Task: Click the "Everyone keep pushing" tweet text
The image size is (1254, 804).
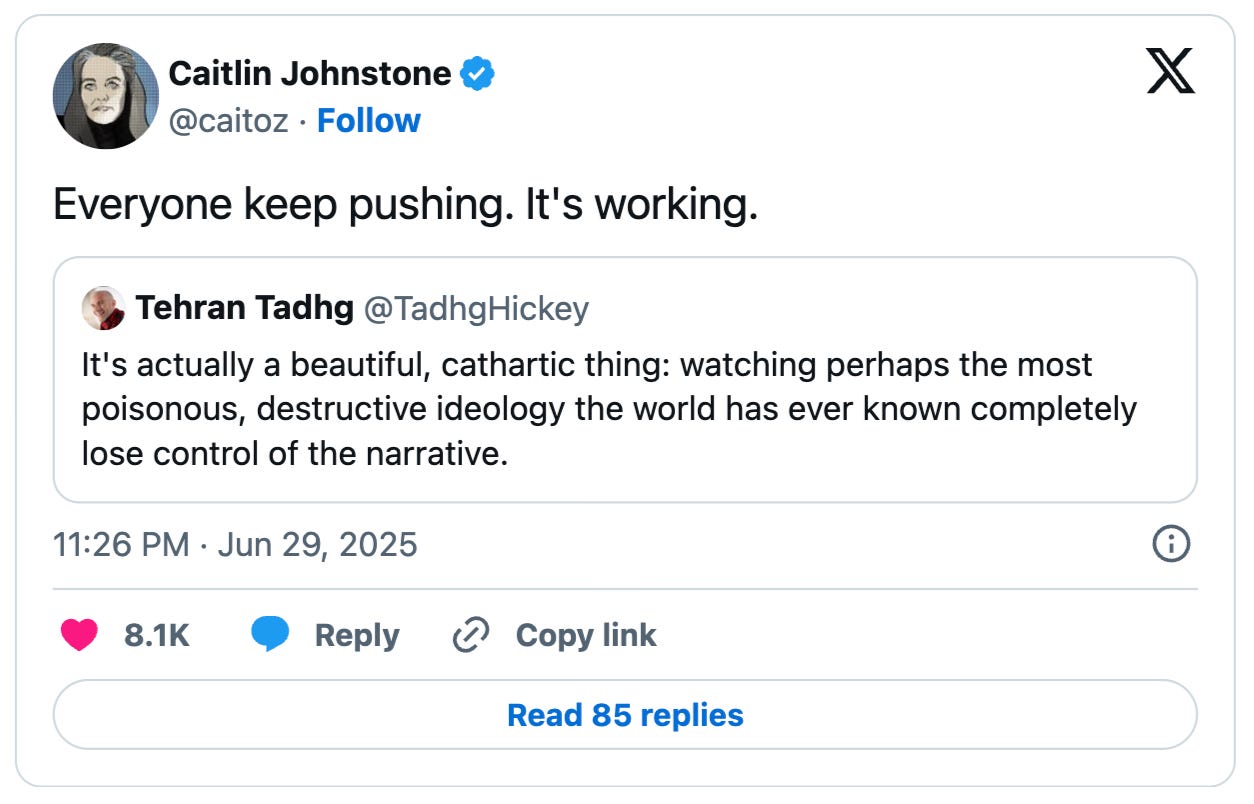Action: pyautogui.click(x=405, y=205)
